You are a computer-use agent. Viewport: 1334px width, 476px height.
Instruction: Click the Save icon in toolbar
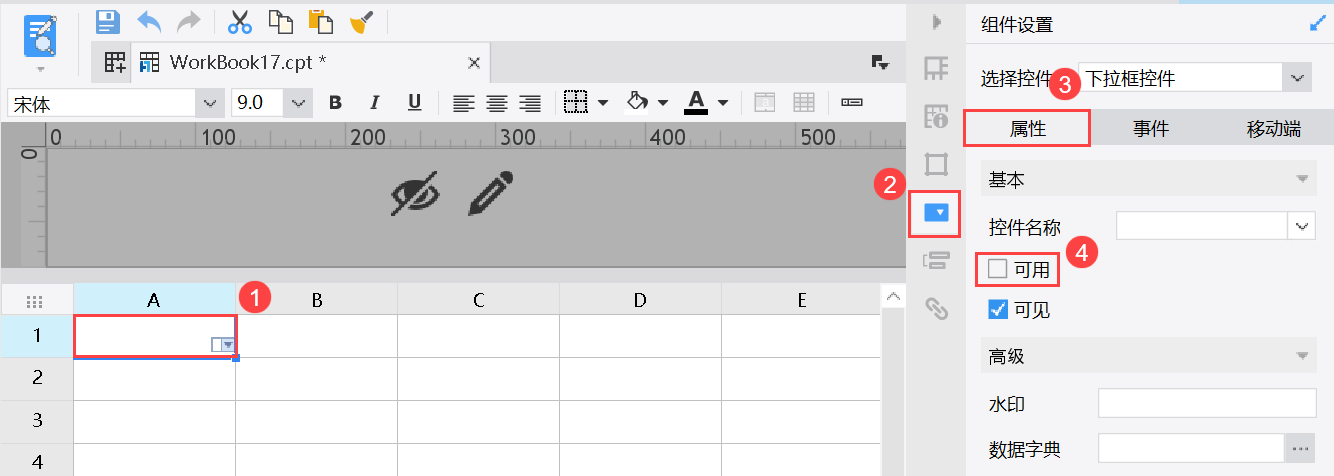point(108,21)
